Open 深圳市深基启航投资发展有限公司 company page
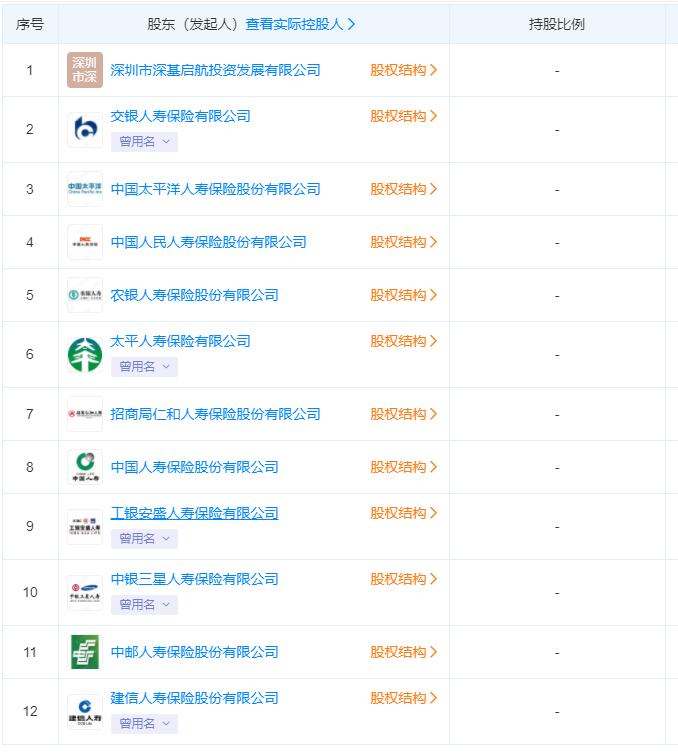This screenshot has width=678, height=753. pos(215,70)
